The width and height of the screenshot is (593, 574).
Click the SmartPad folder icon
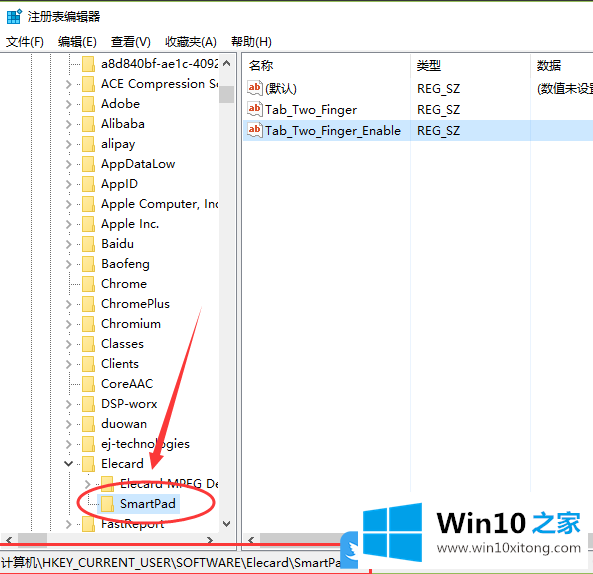107,504
